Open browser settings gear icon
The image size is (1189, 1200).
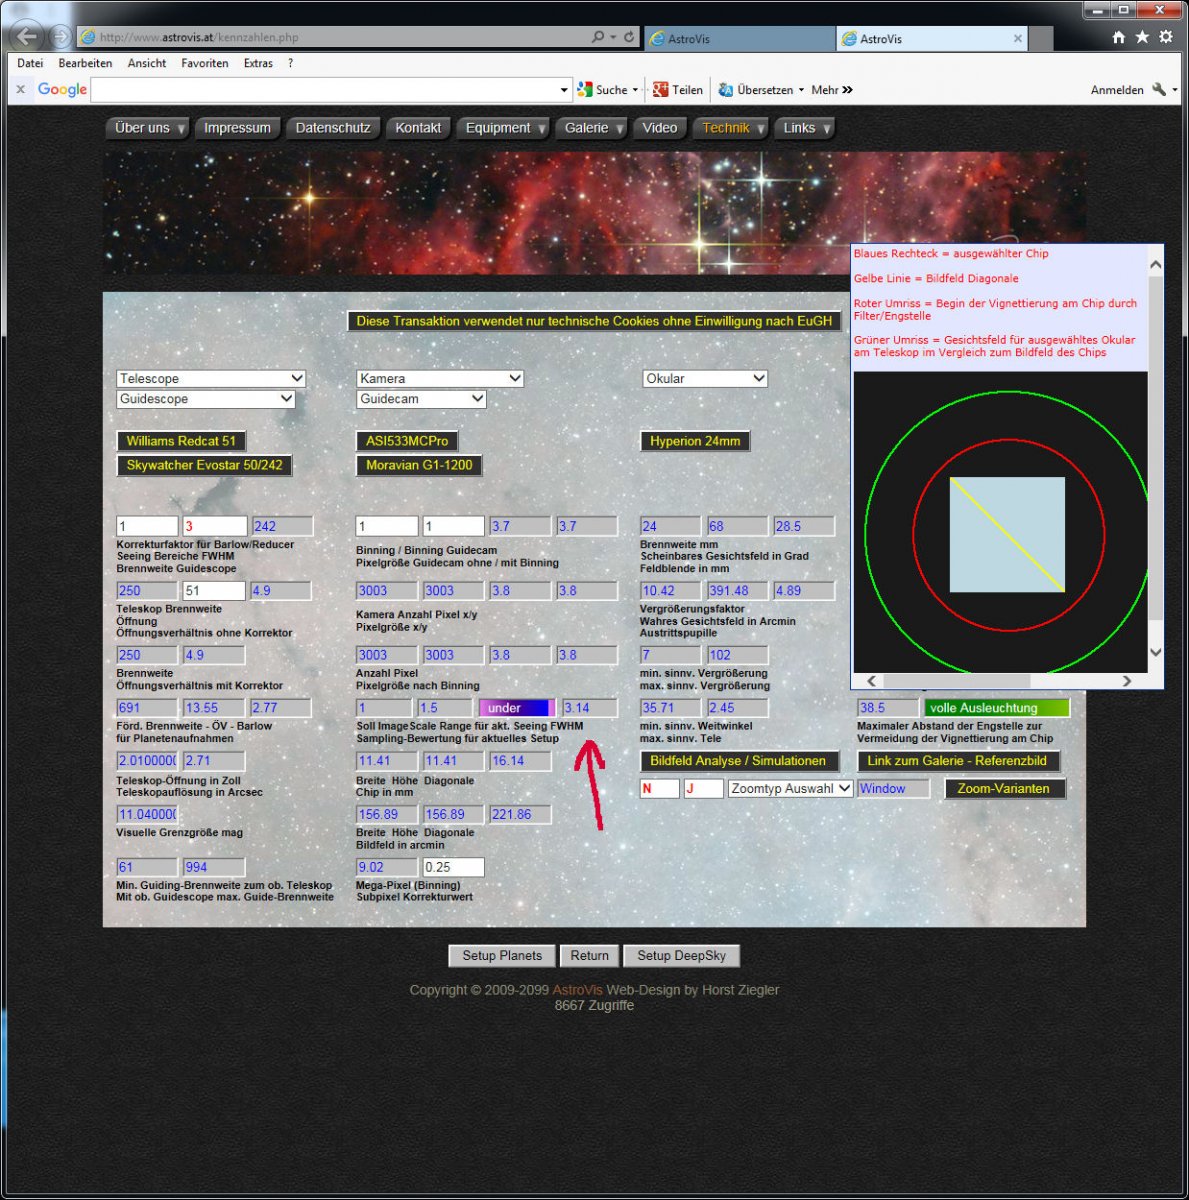tap(1166, 37)
